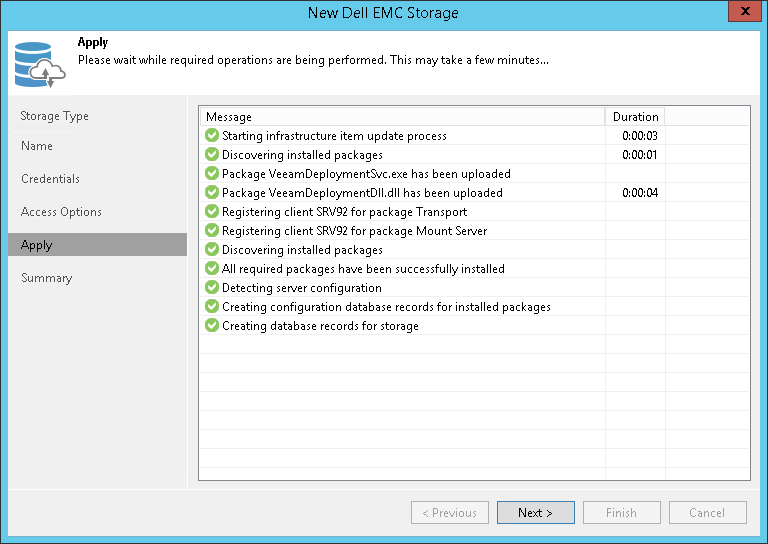Sort by the Message column header

pyautogui.click(x=400, y=117)
